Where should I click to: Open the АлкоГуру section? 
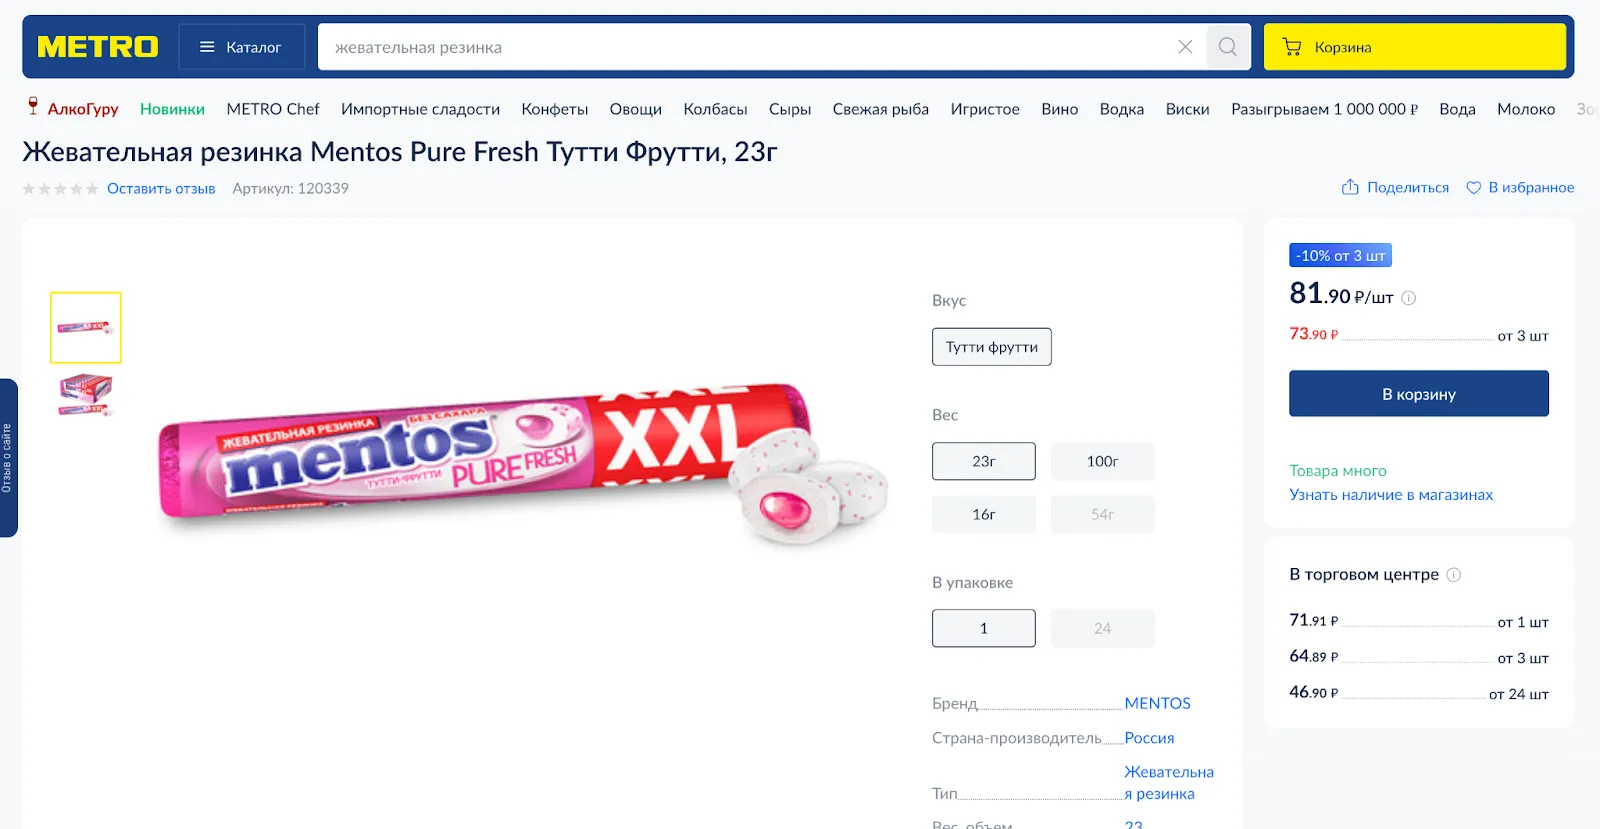(73, 109)
